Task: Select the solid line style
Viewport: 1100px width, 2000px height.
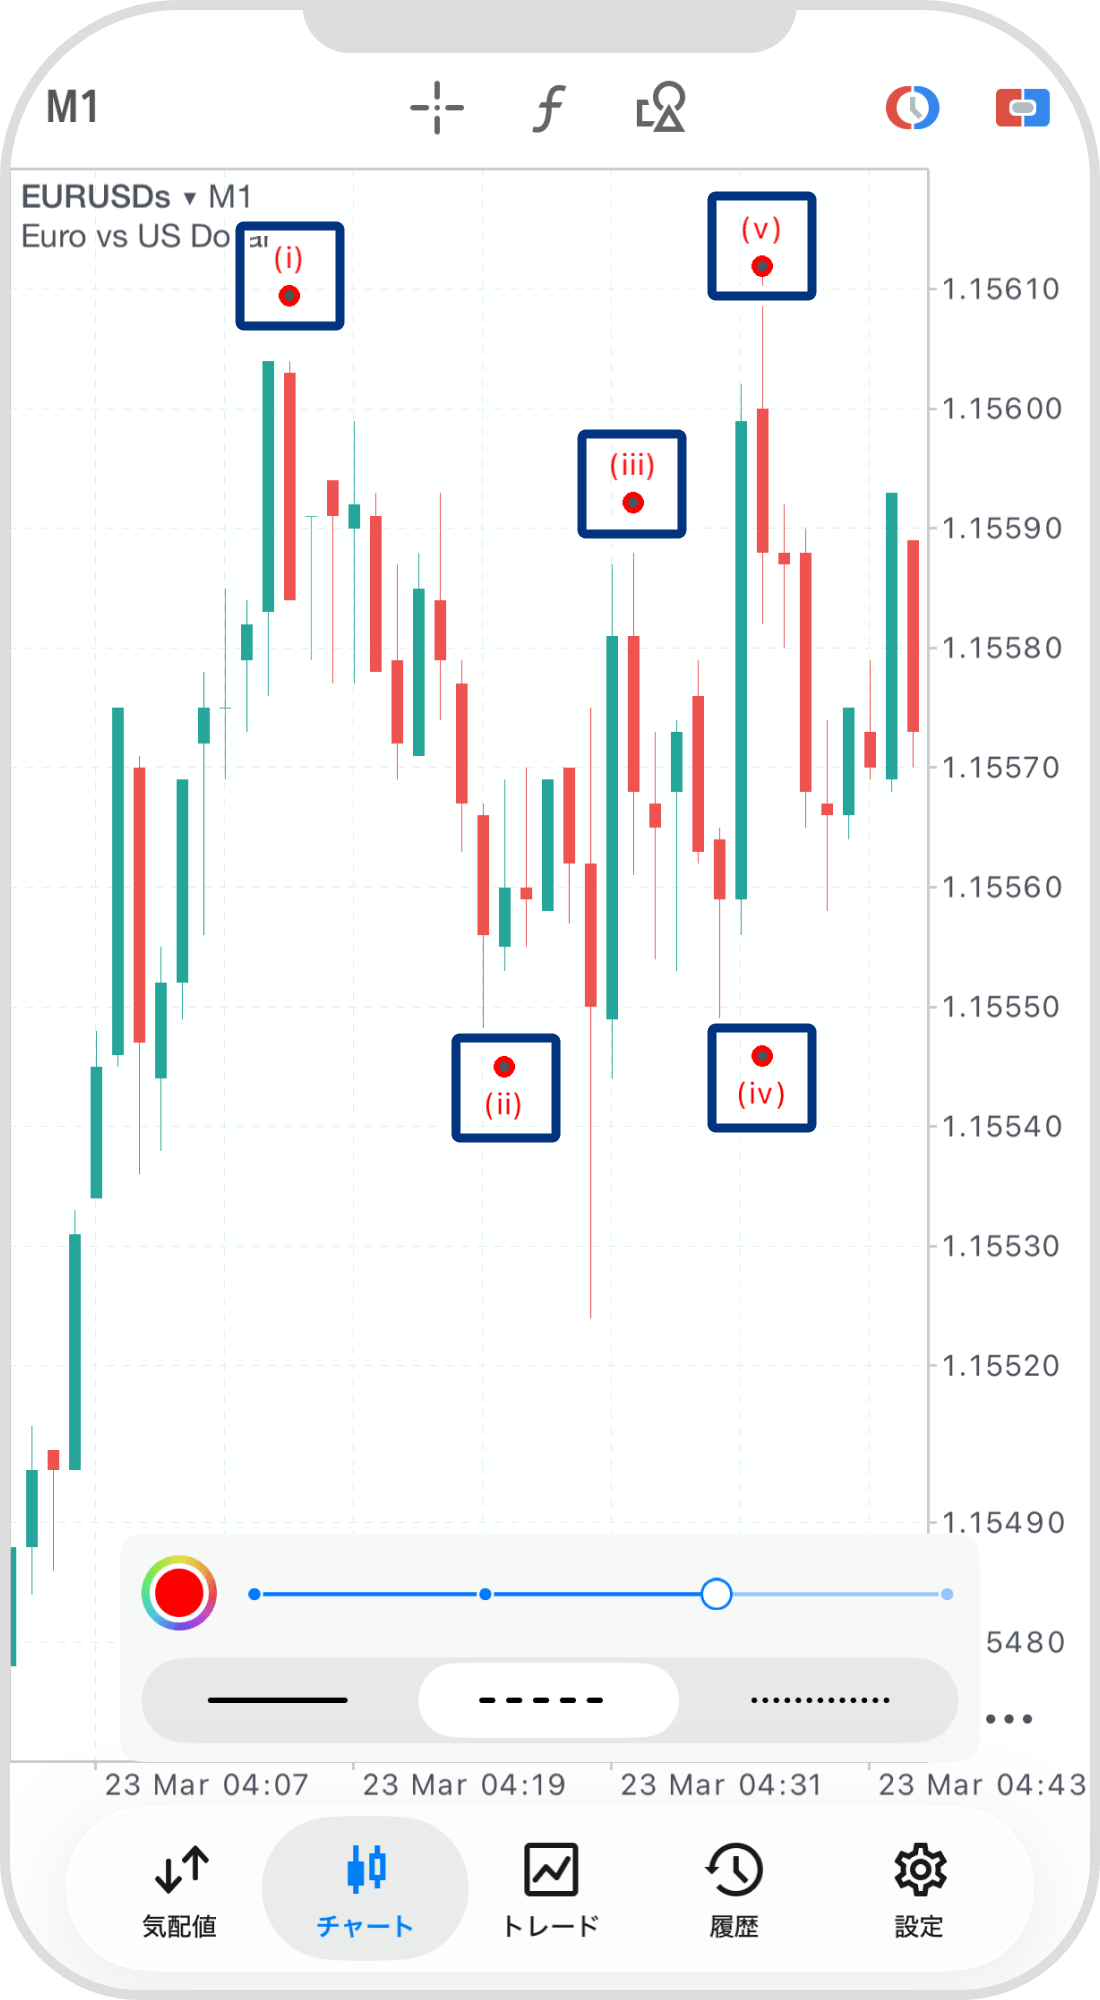Action: [278, 1700]
